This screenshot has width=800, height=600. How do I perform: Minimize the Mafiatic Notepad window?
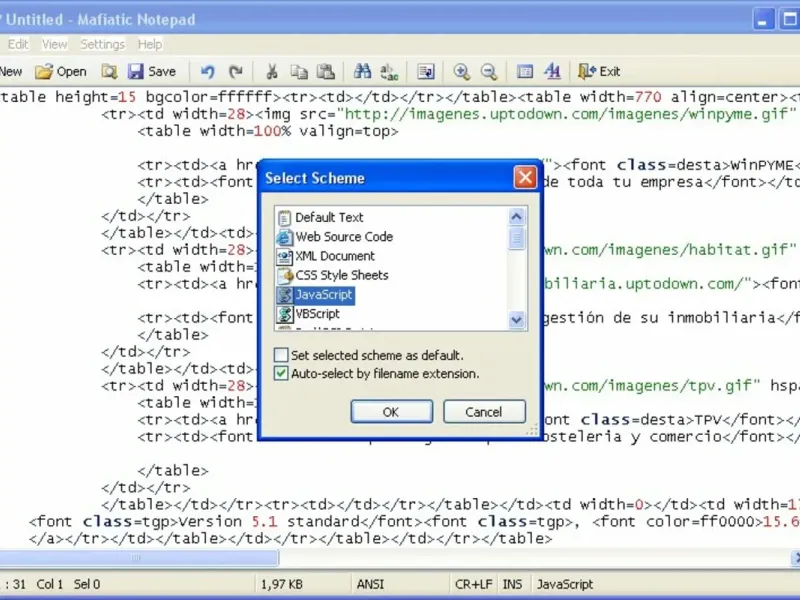[x=763, y=20]
